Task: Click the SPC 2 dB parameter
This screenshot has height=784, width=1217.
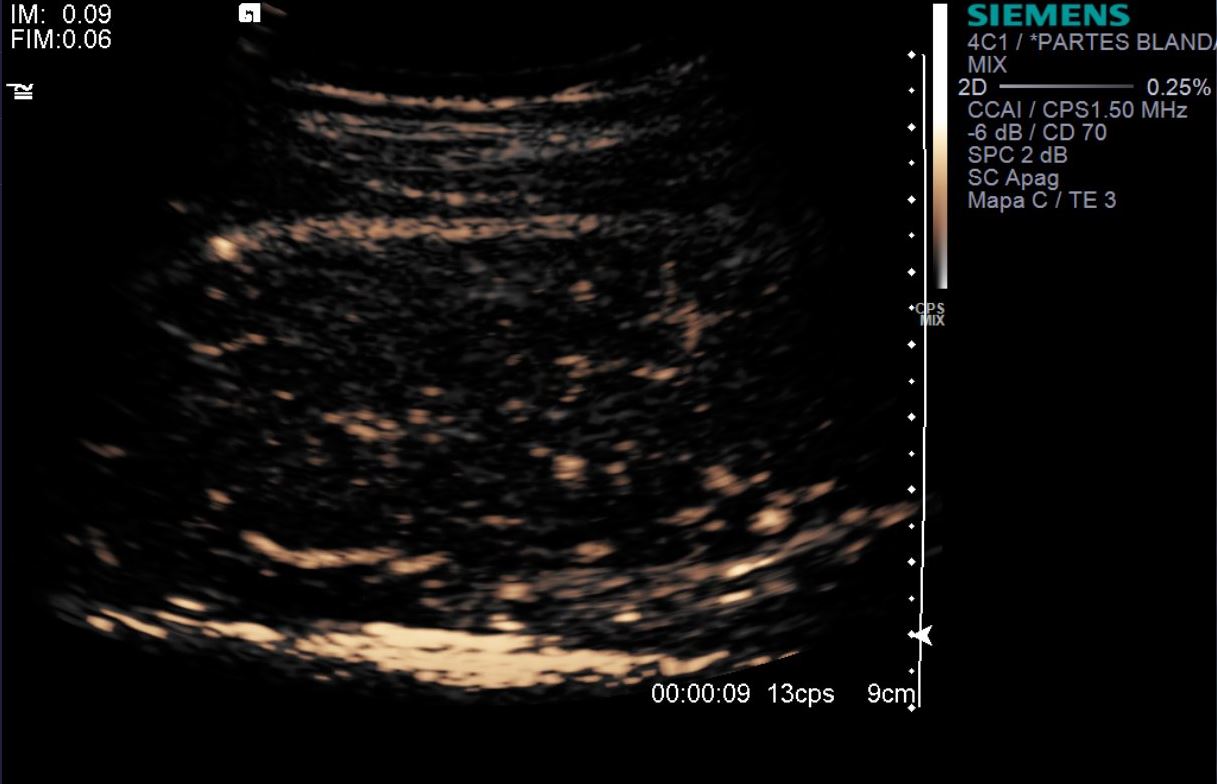Action: [1017, 155]
